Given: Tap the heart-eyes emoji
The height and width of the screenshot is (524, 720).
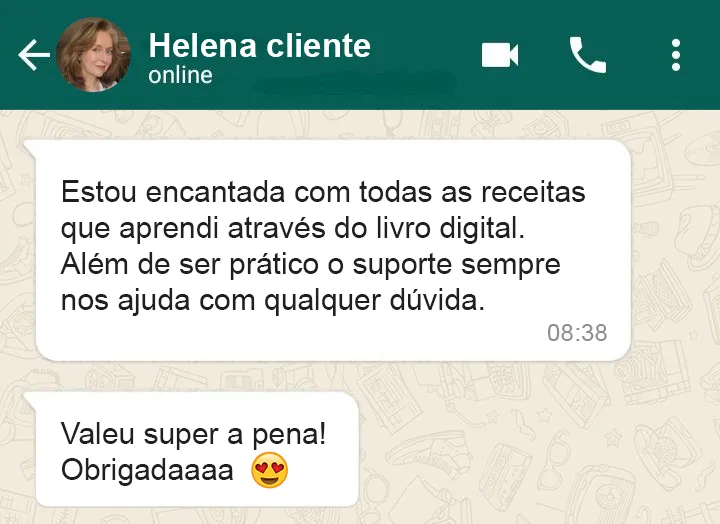Looking at the screenshot, I should coord(270,470).
